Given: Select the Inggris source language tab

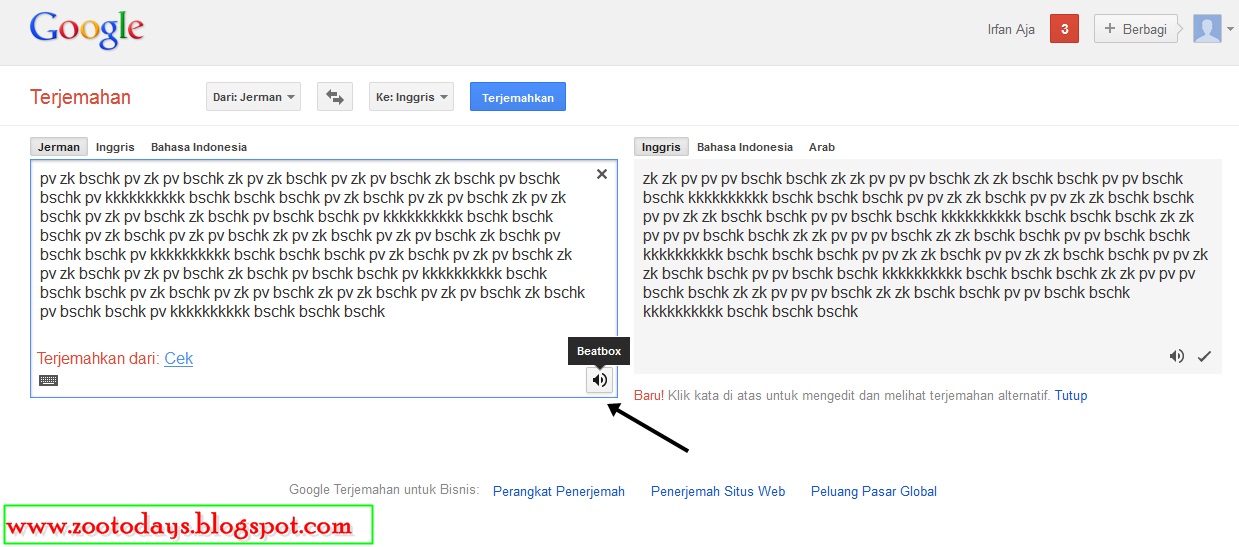Looking at the screenshot, I should 115,147.
